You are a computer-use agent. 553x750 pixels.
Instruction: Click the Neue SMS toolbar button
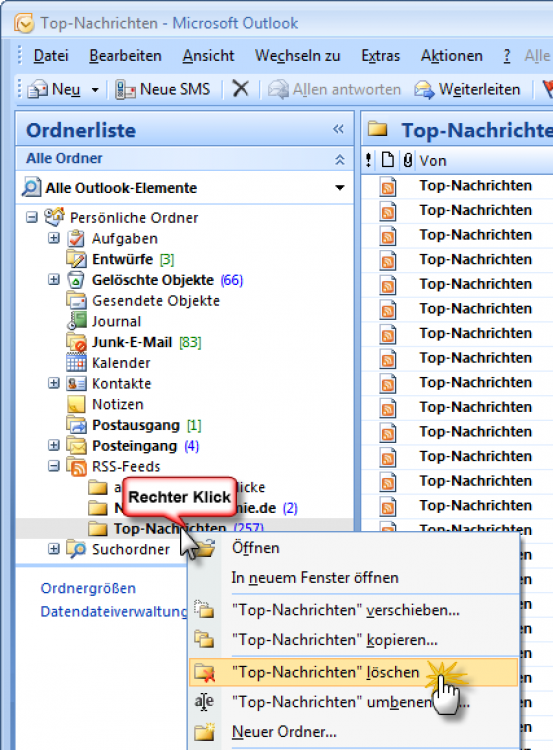click(x=163, y=89)
